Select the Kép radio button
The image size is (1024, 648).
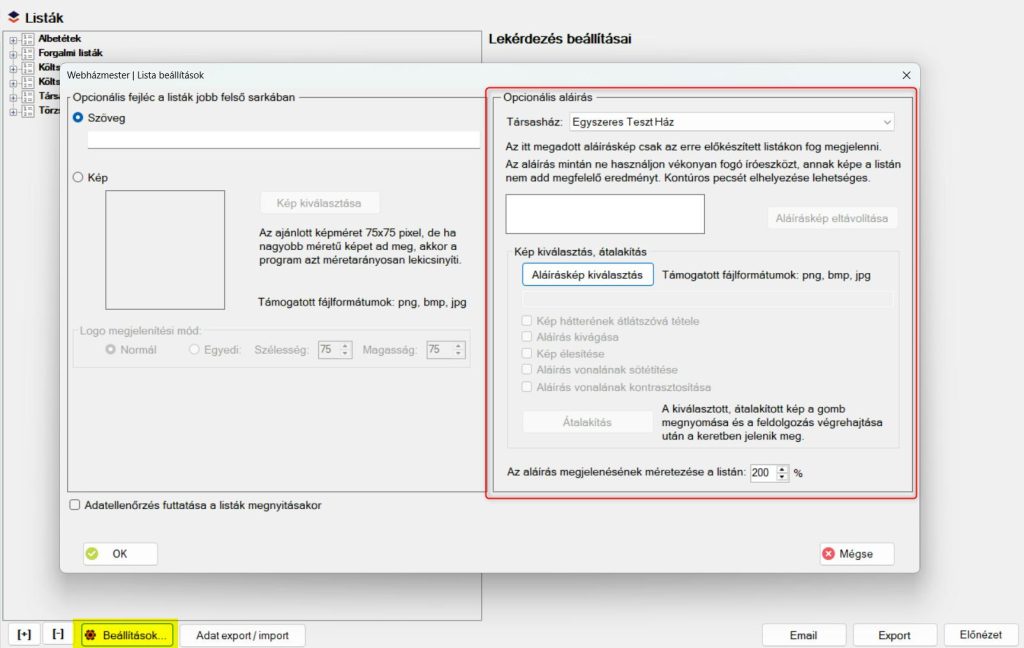78,178
